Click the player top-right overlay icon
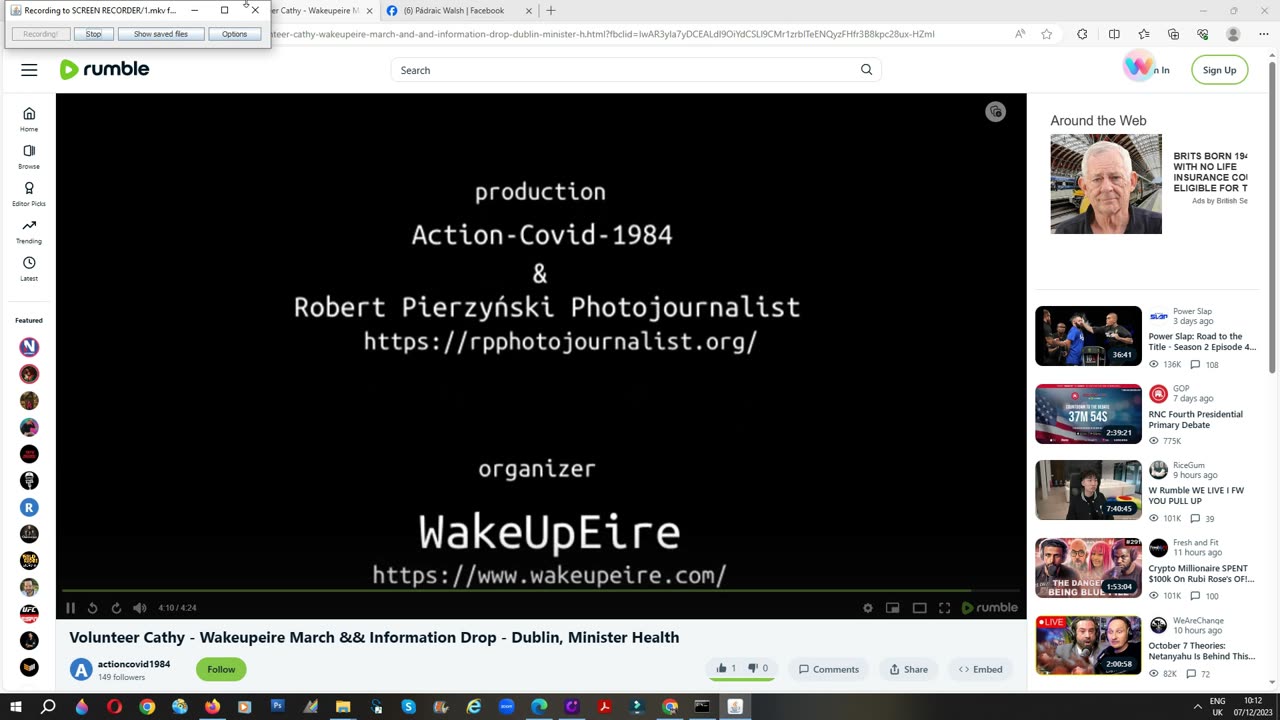Screen dimensions: 1280x720 995,112
